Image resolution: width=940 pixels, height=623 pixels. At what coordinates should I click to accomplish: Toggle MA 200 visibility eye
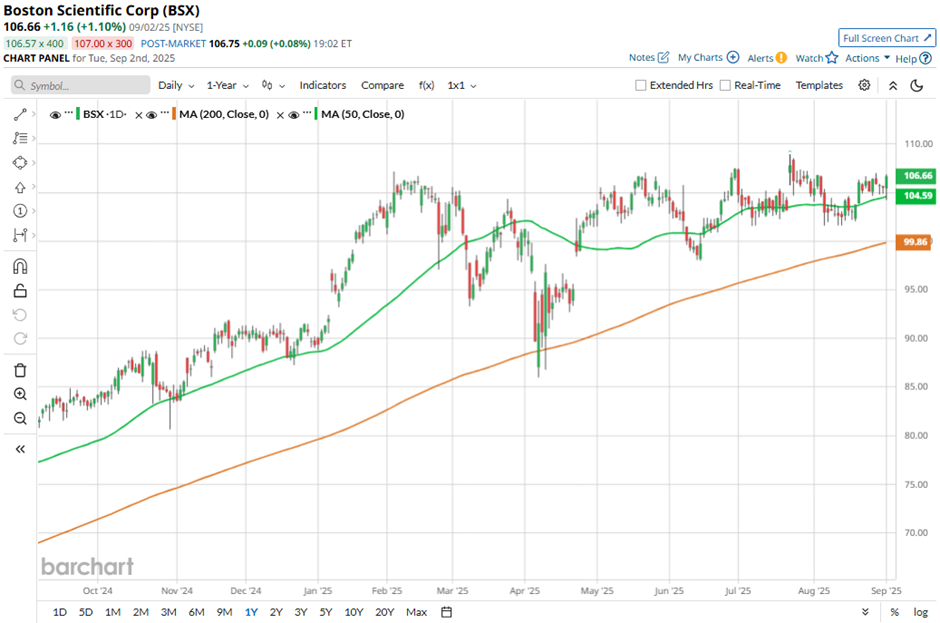(x=152, y=115)
